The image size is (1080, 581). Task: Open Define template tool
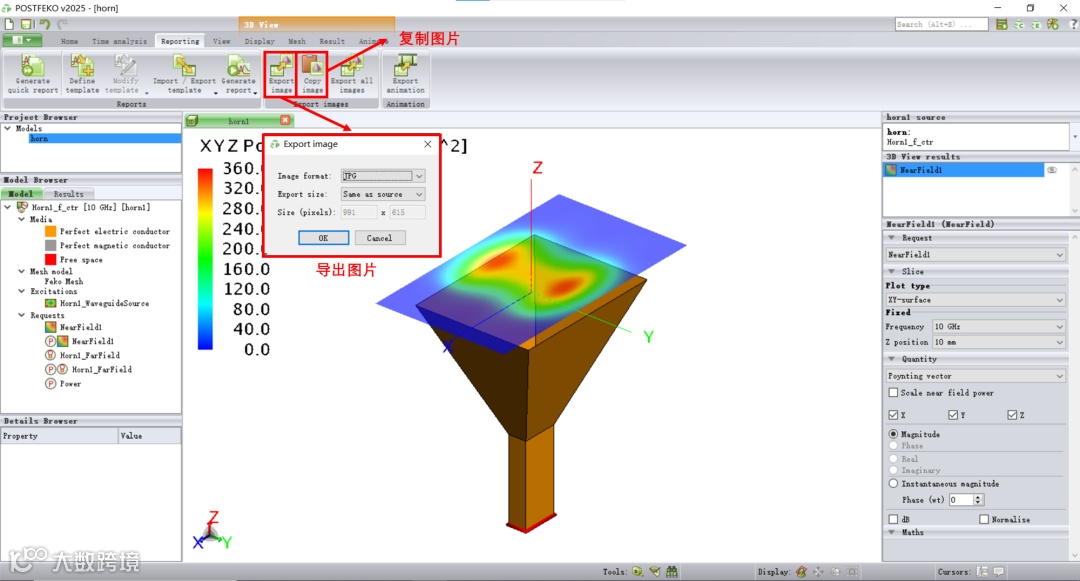(x=82, y=74)
